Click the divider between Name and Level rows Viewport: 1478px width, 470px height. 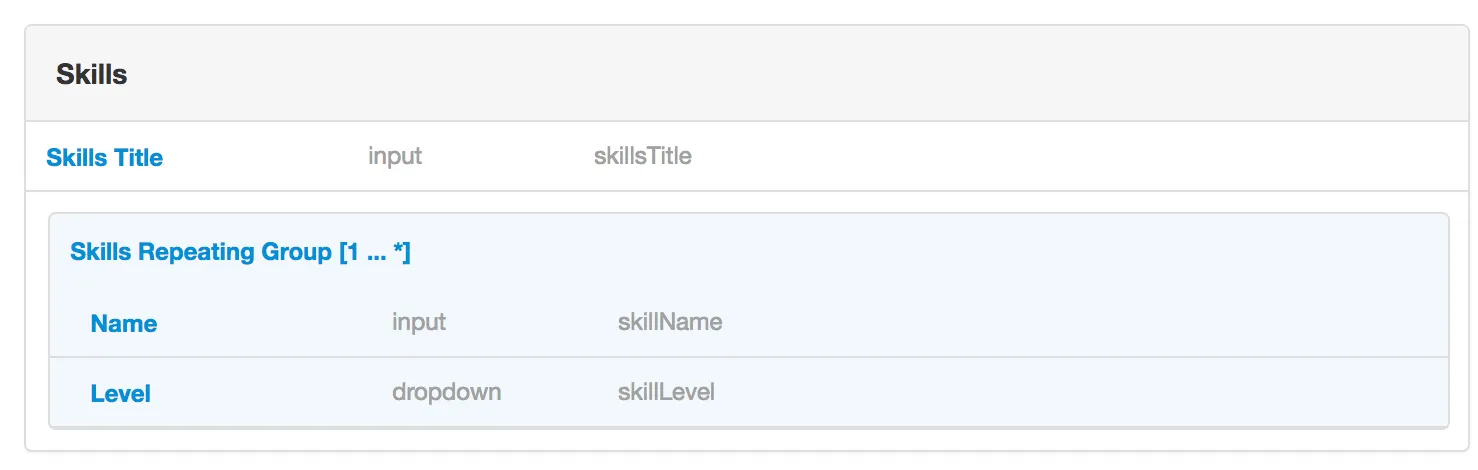748,357
